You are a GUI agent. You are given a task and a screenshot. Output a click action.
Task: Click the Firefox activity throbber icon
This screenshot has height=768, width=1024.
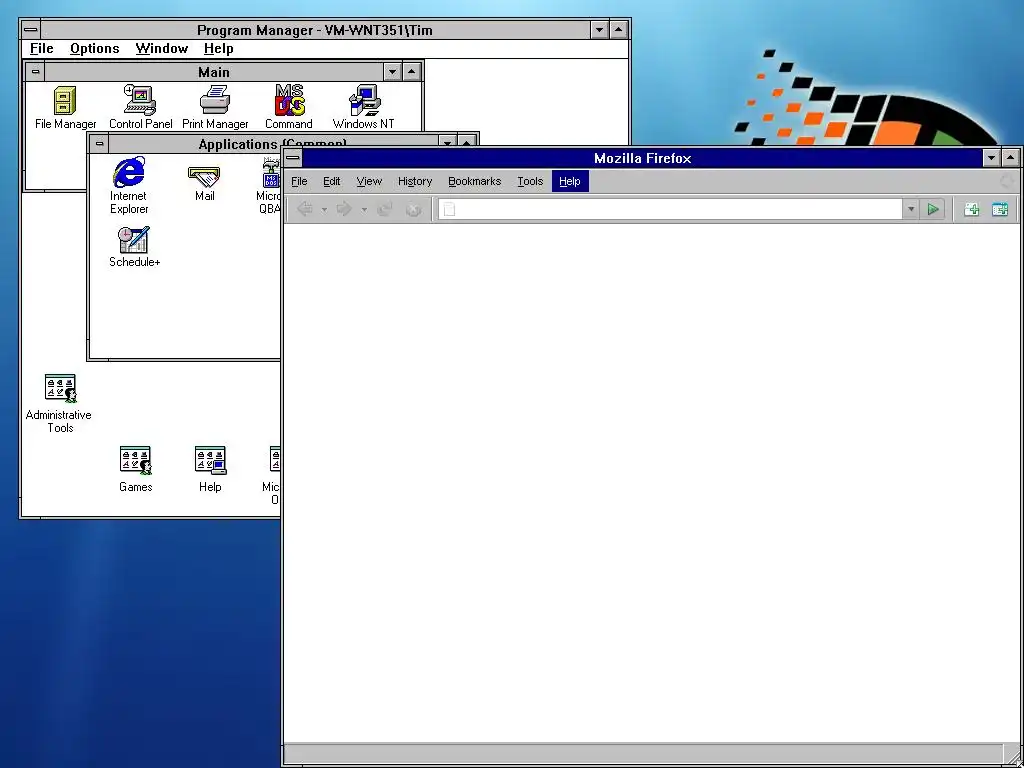click(x=1008, y=182)
